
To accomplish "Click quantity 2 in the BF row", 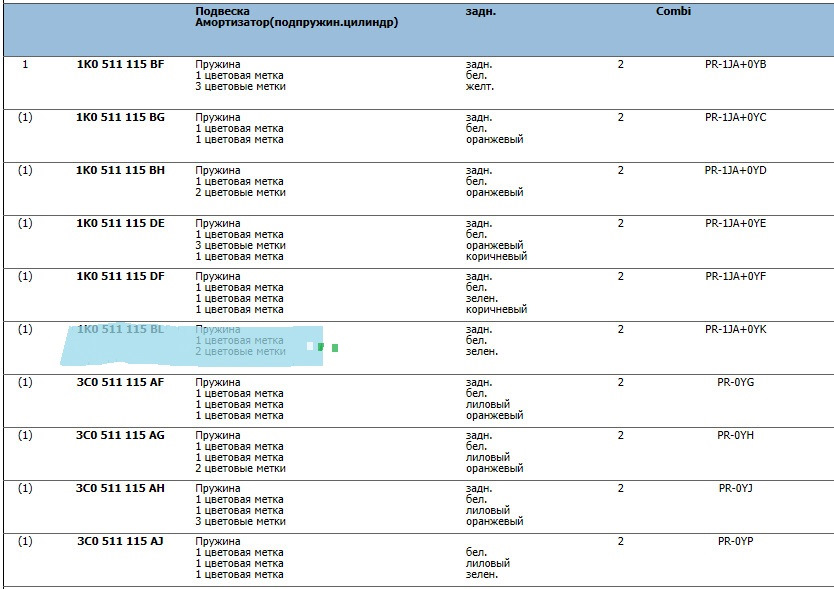I will 620,64.
